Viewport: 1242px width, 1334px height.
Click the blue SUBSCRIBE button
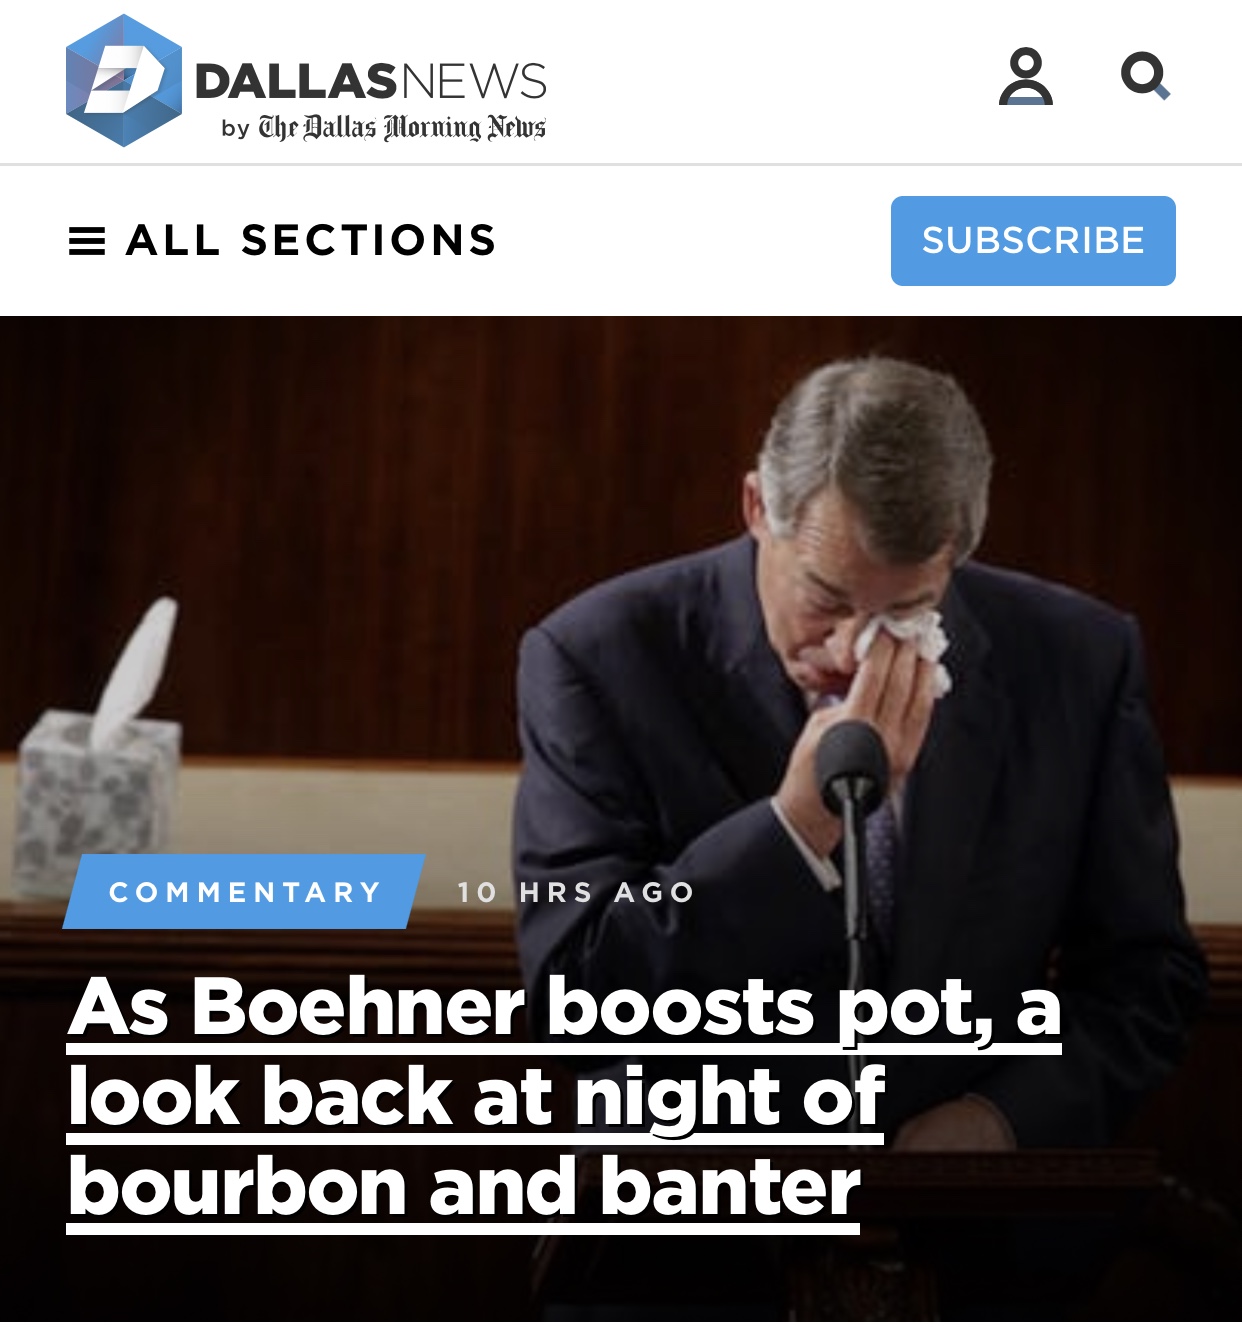tap(1033, 241)
